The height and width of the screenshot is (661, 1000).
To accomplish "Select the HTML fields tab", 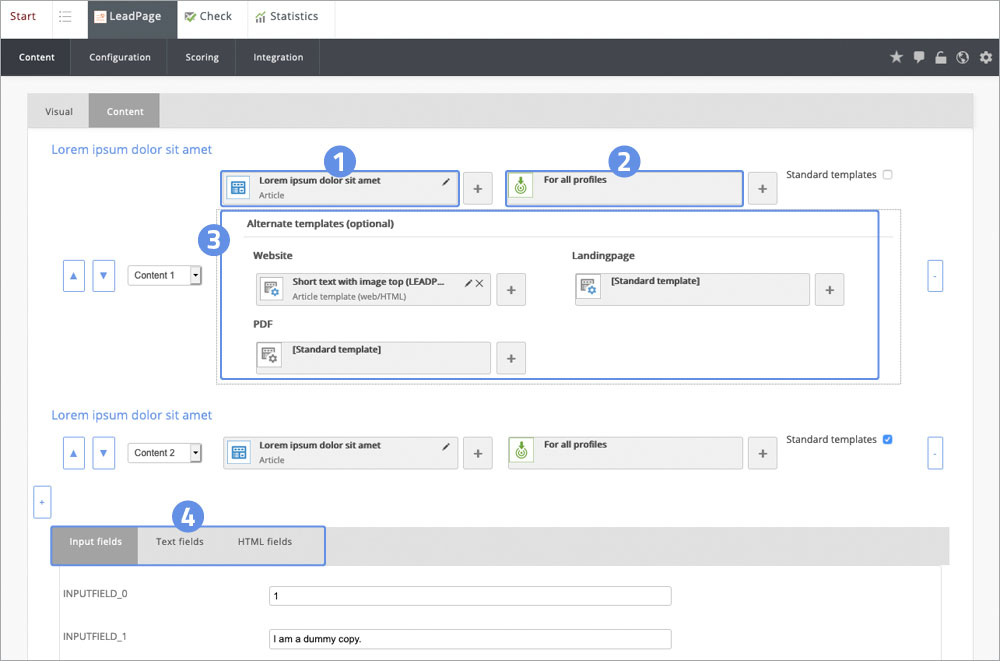I will pyautogui.click(x=265, y=542).
